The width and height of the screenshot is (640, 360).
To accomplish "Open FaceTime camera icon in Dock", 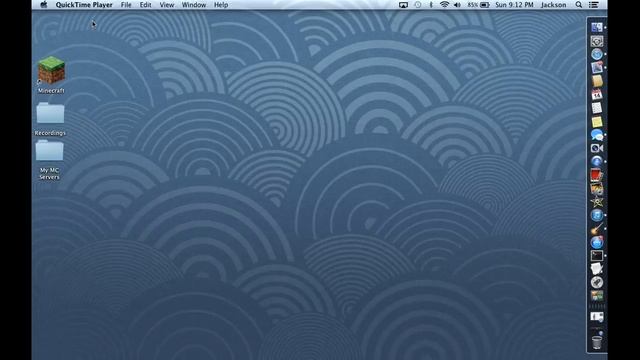I will 597,148.
